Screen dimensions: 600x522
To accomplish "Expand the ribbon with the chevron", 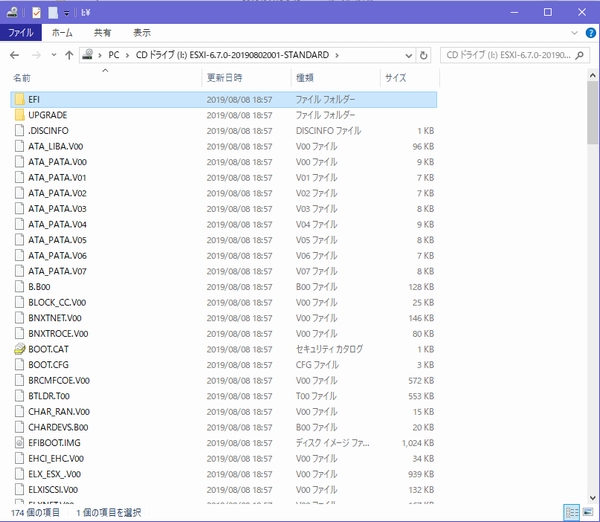I will (x=574, y=33).
